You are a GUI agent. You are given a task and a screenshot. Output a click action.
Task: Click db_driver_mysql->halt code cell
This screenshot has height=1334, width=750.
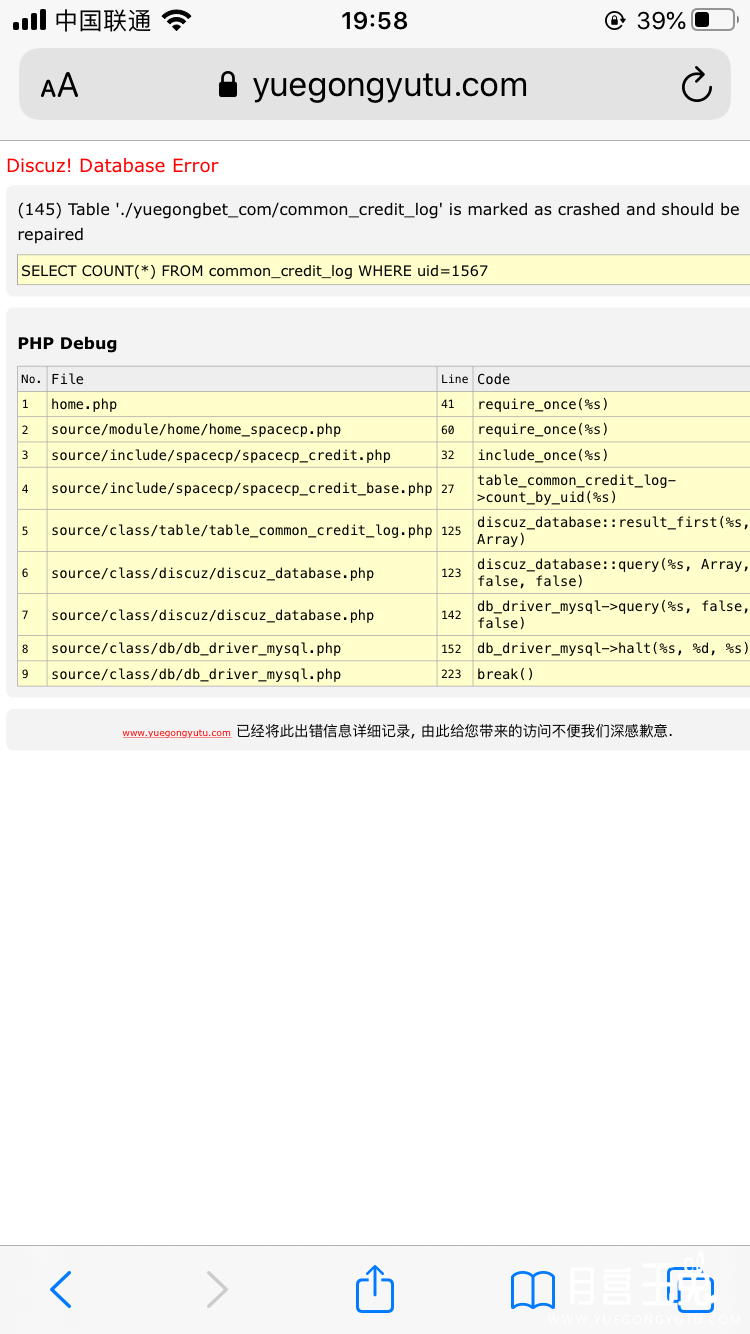click(611, 649)
